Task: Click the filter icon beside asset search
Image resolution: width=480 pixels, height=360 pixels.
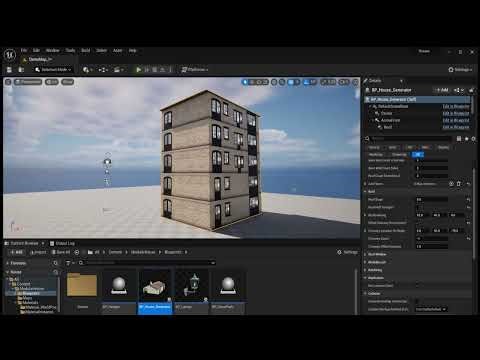Action: pyautogui.click(x=70, y=263)
